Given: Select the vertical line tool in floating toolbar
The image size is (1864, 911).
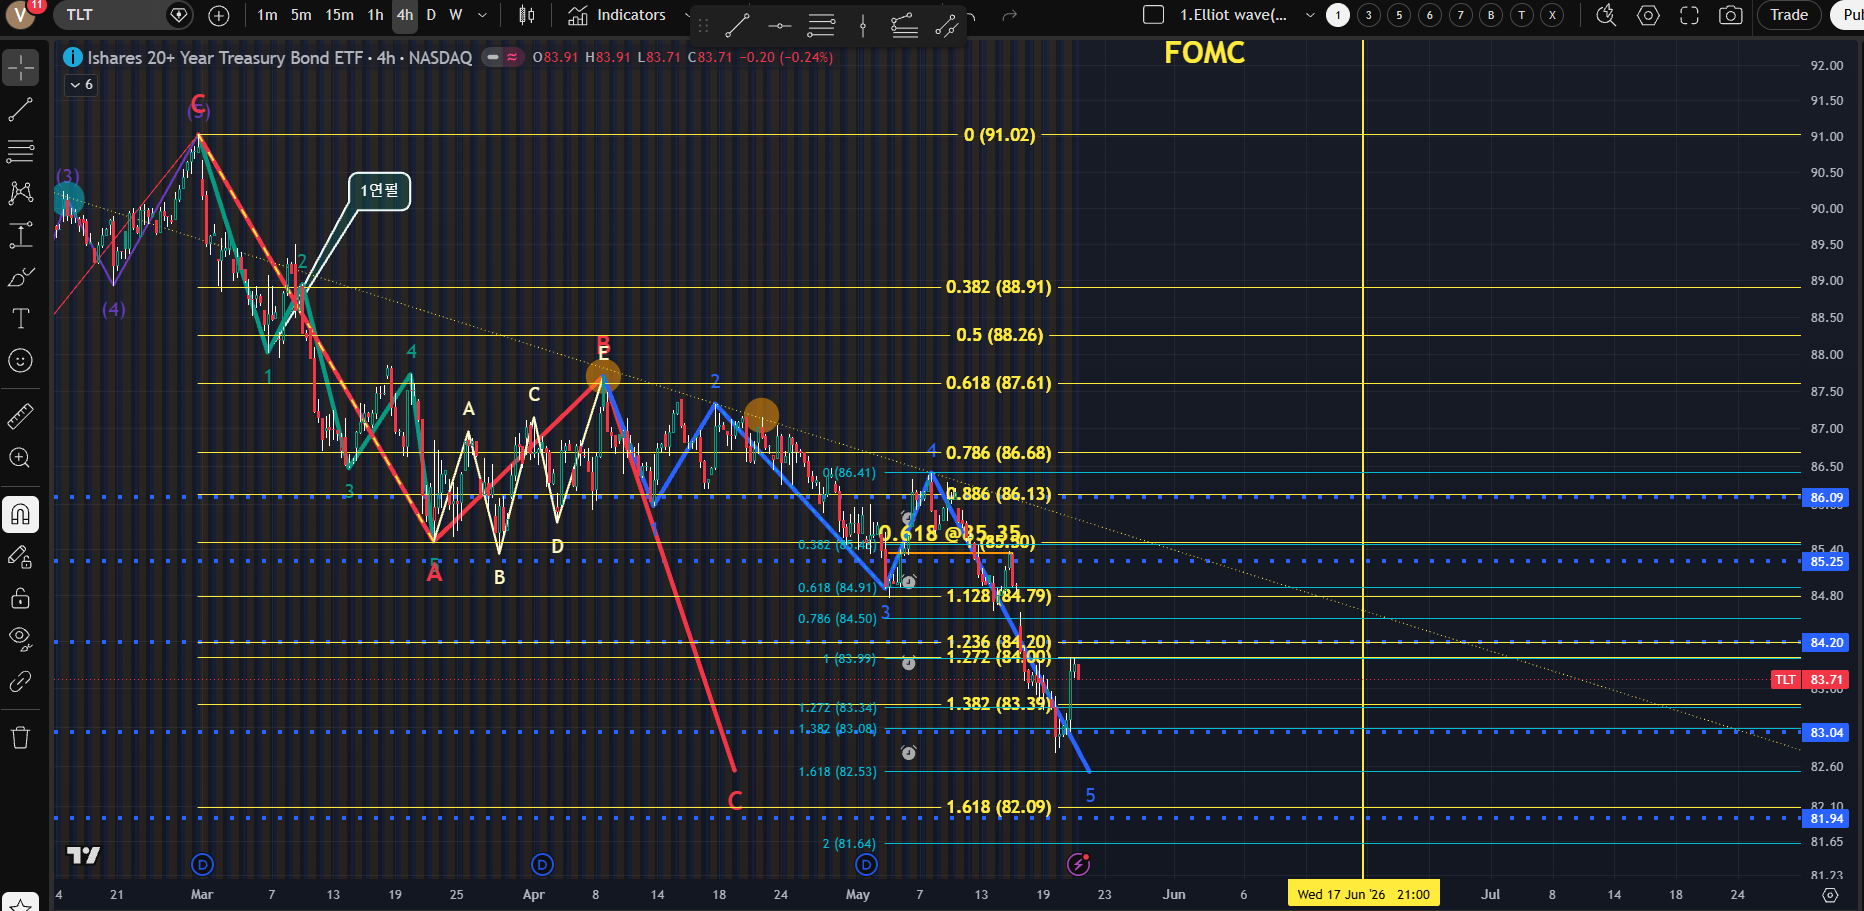Looking at the screenshot, I should pyautogui.click(x=863, y=26).
